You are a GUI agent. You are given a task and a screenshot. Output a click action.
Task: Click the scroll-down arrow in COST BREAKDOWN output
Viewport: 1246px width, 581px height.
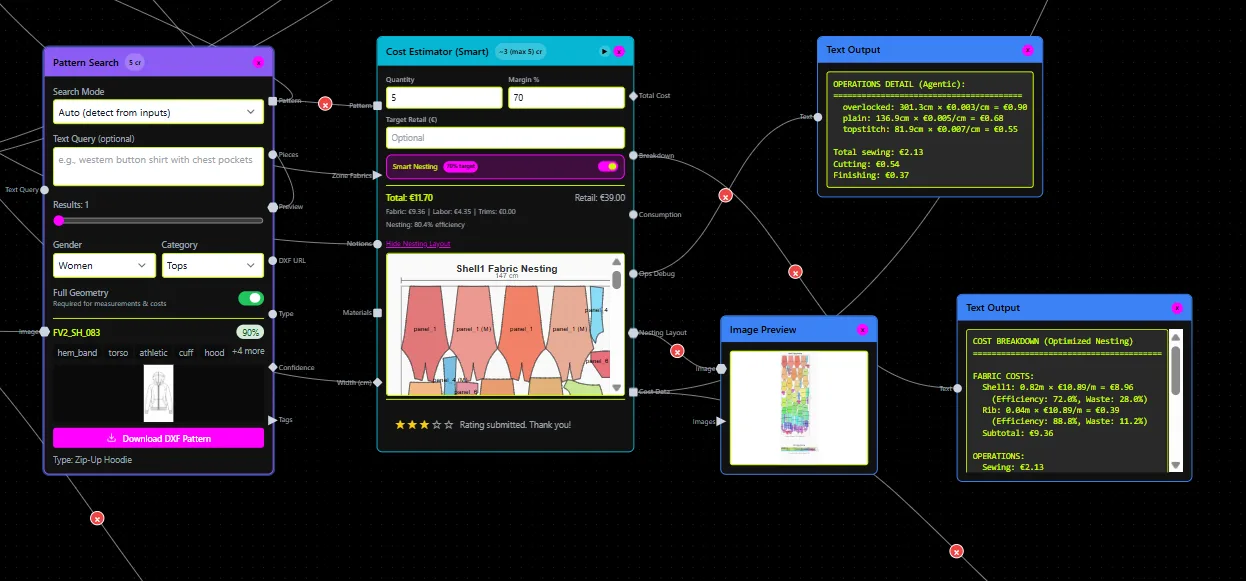coord(1175,465)
